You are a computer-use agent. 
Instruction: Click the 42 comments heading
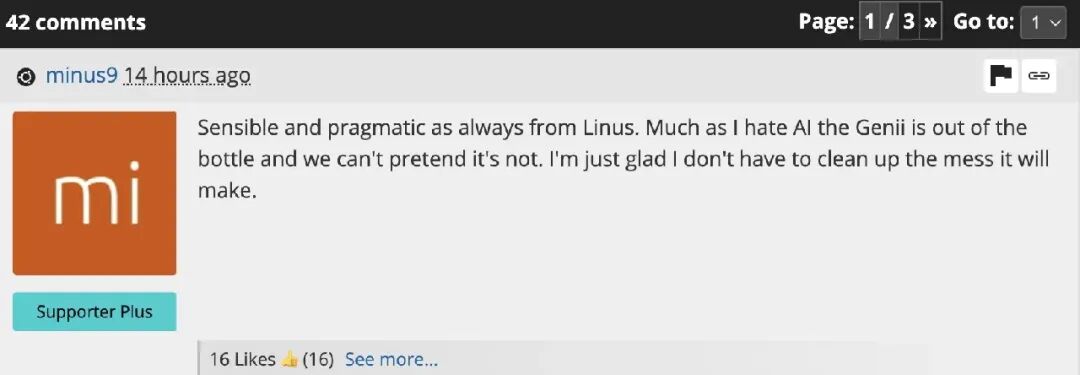coord(76,22)
